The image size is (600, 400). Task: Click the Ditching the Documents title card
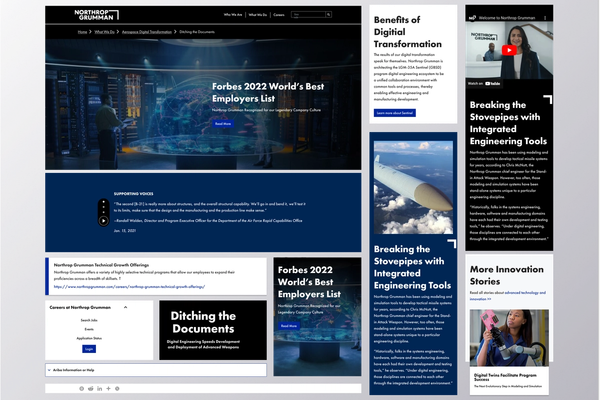point(213,330)
